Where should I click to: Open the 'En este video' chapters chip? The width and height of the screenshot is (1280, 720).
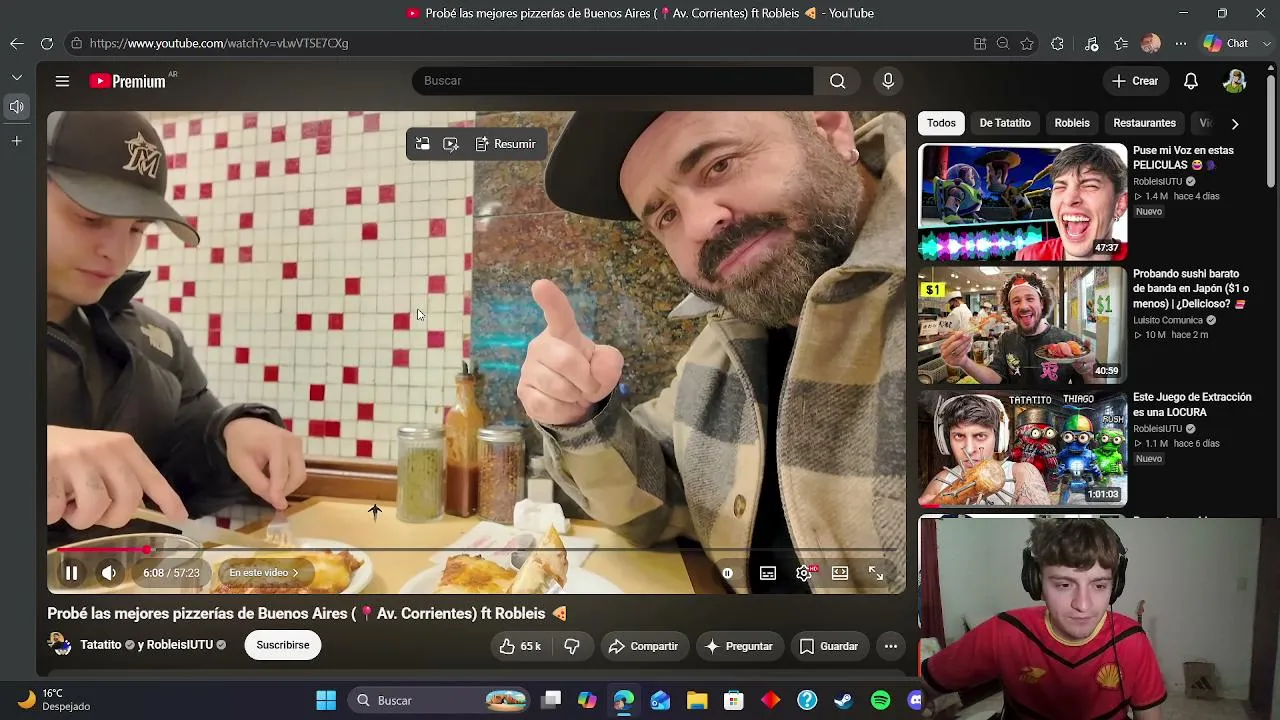tap(264, 573)
